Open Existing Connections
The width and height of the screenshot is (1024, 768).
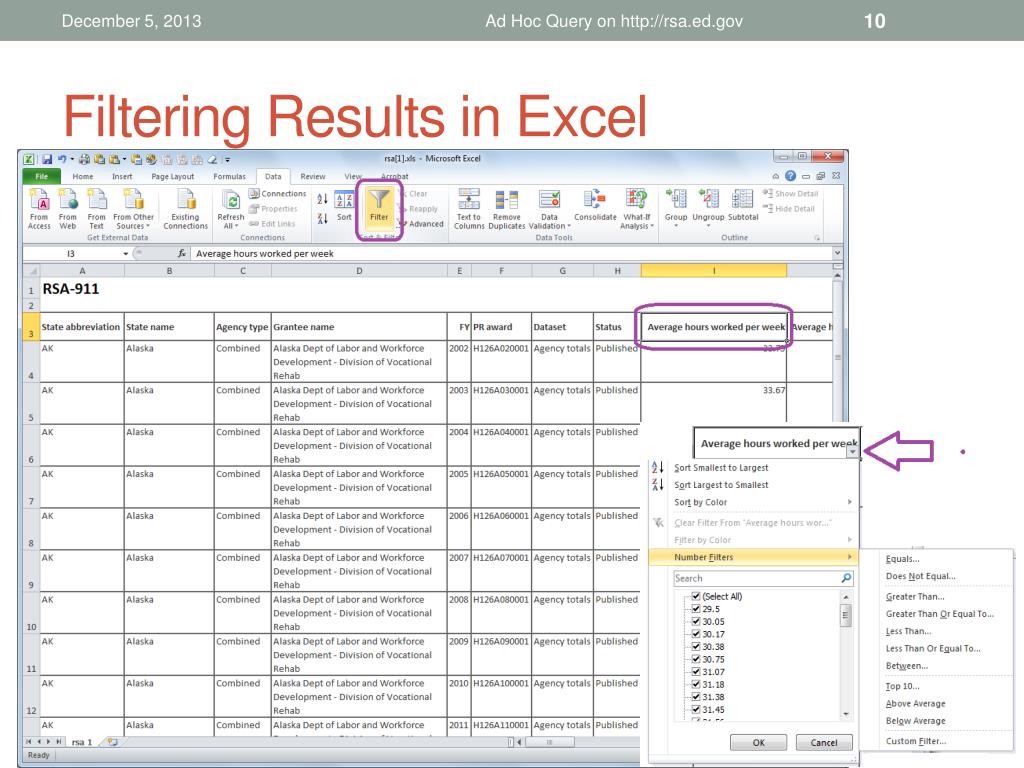click(x=185, y=209)
